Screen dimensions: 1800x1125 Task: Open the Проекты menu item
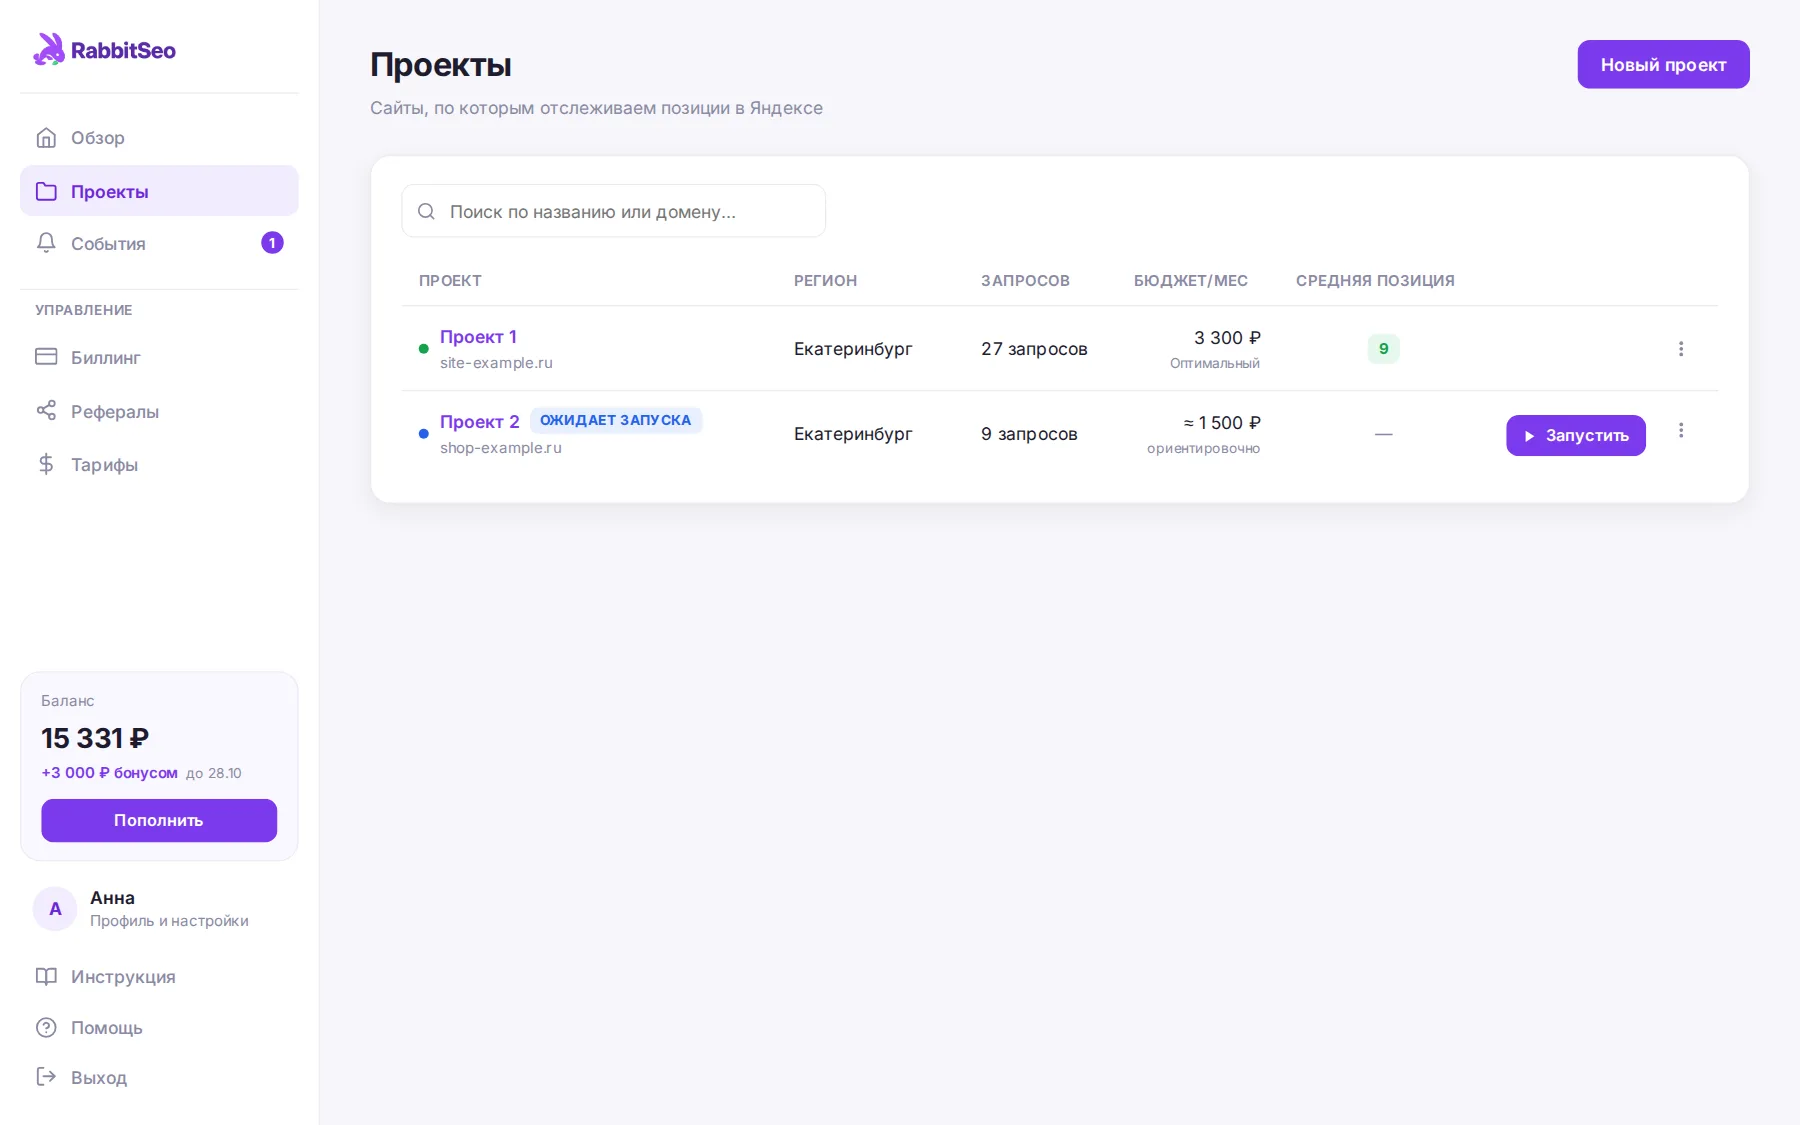click(159, 191)
